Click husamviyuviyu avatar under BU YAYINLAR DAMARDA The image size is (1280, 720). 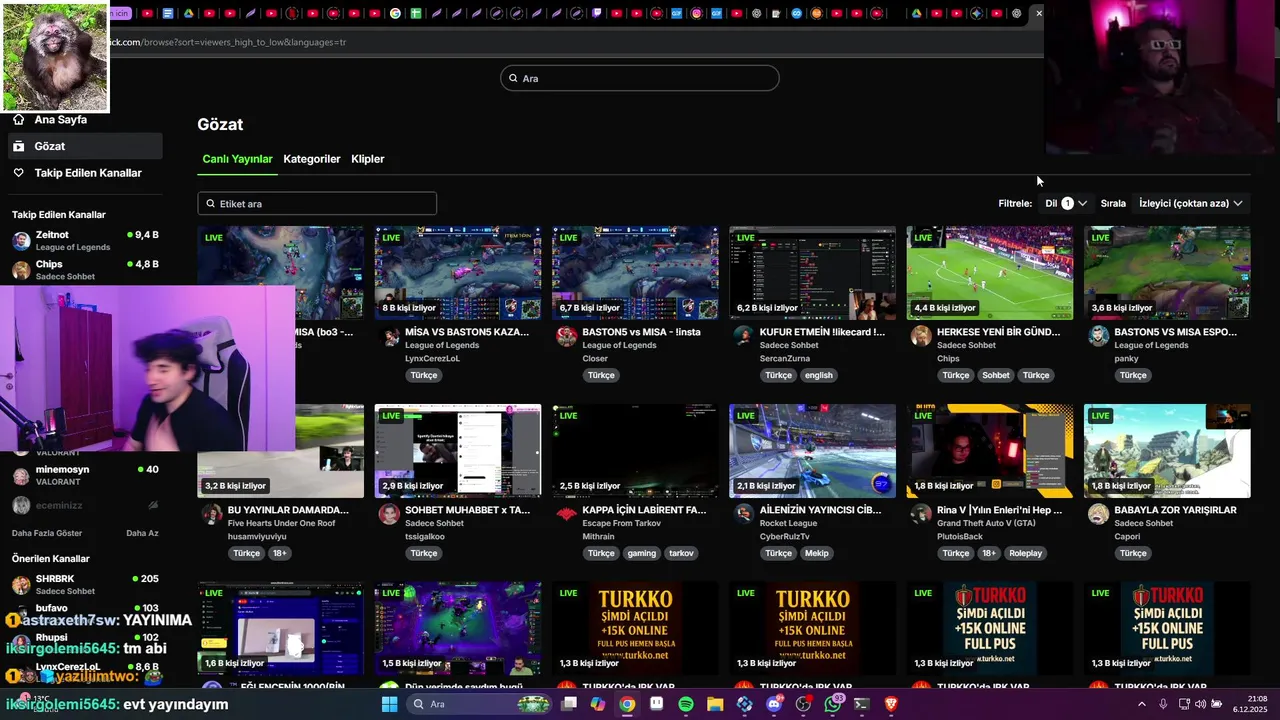212,515
